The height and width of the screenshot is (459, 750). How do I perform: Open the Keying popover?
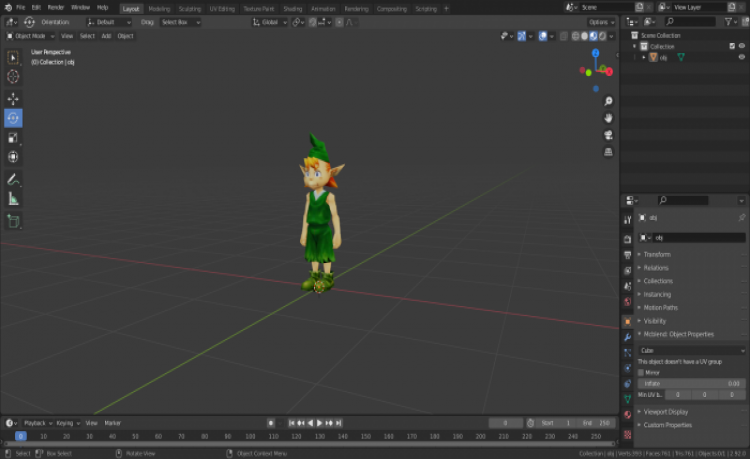pyautogui.click(x=67, y=423)
